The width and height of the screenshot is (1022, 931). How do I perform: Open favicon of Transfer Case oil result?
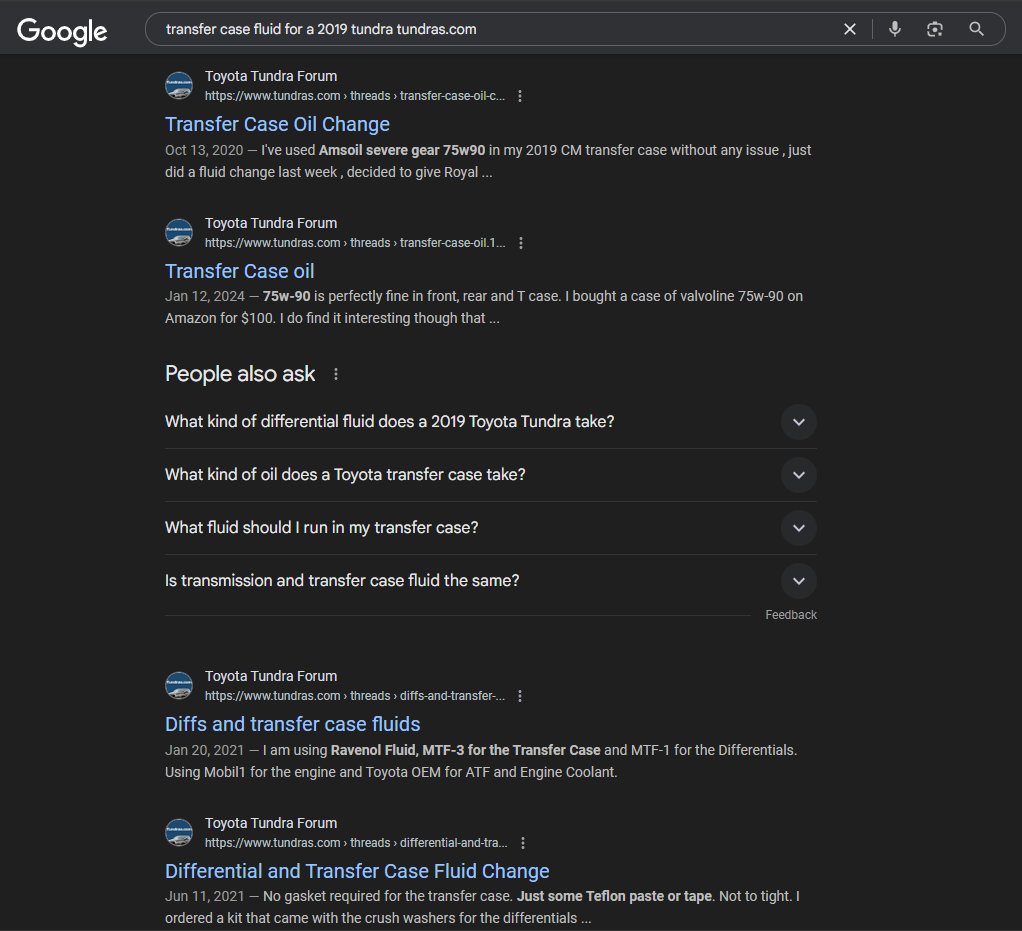[179, 232]
